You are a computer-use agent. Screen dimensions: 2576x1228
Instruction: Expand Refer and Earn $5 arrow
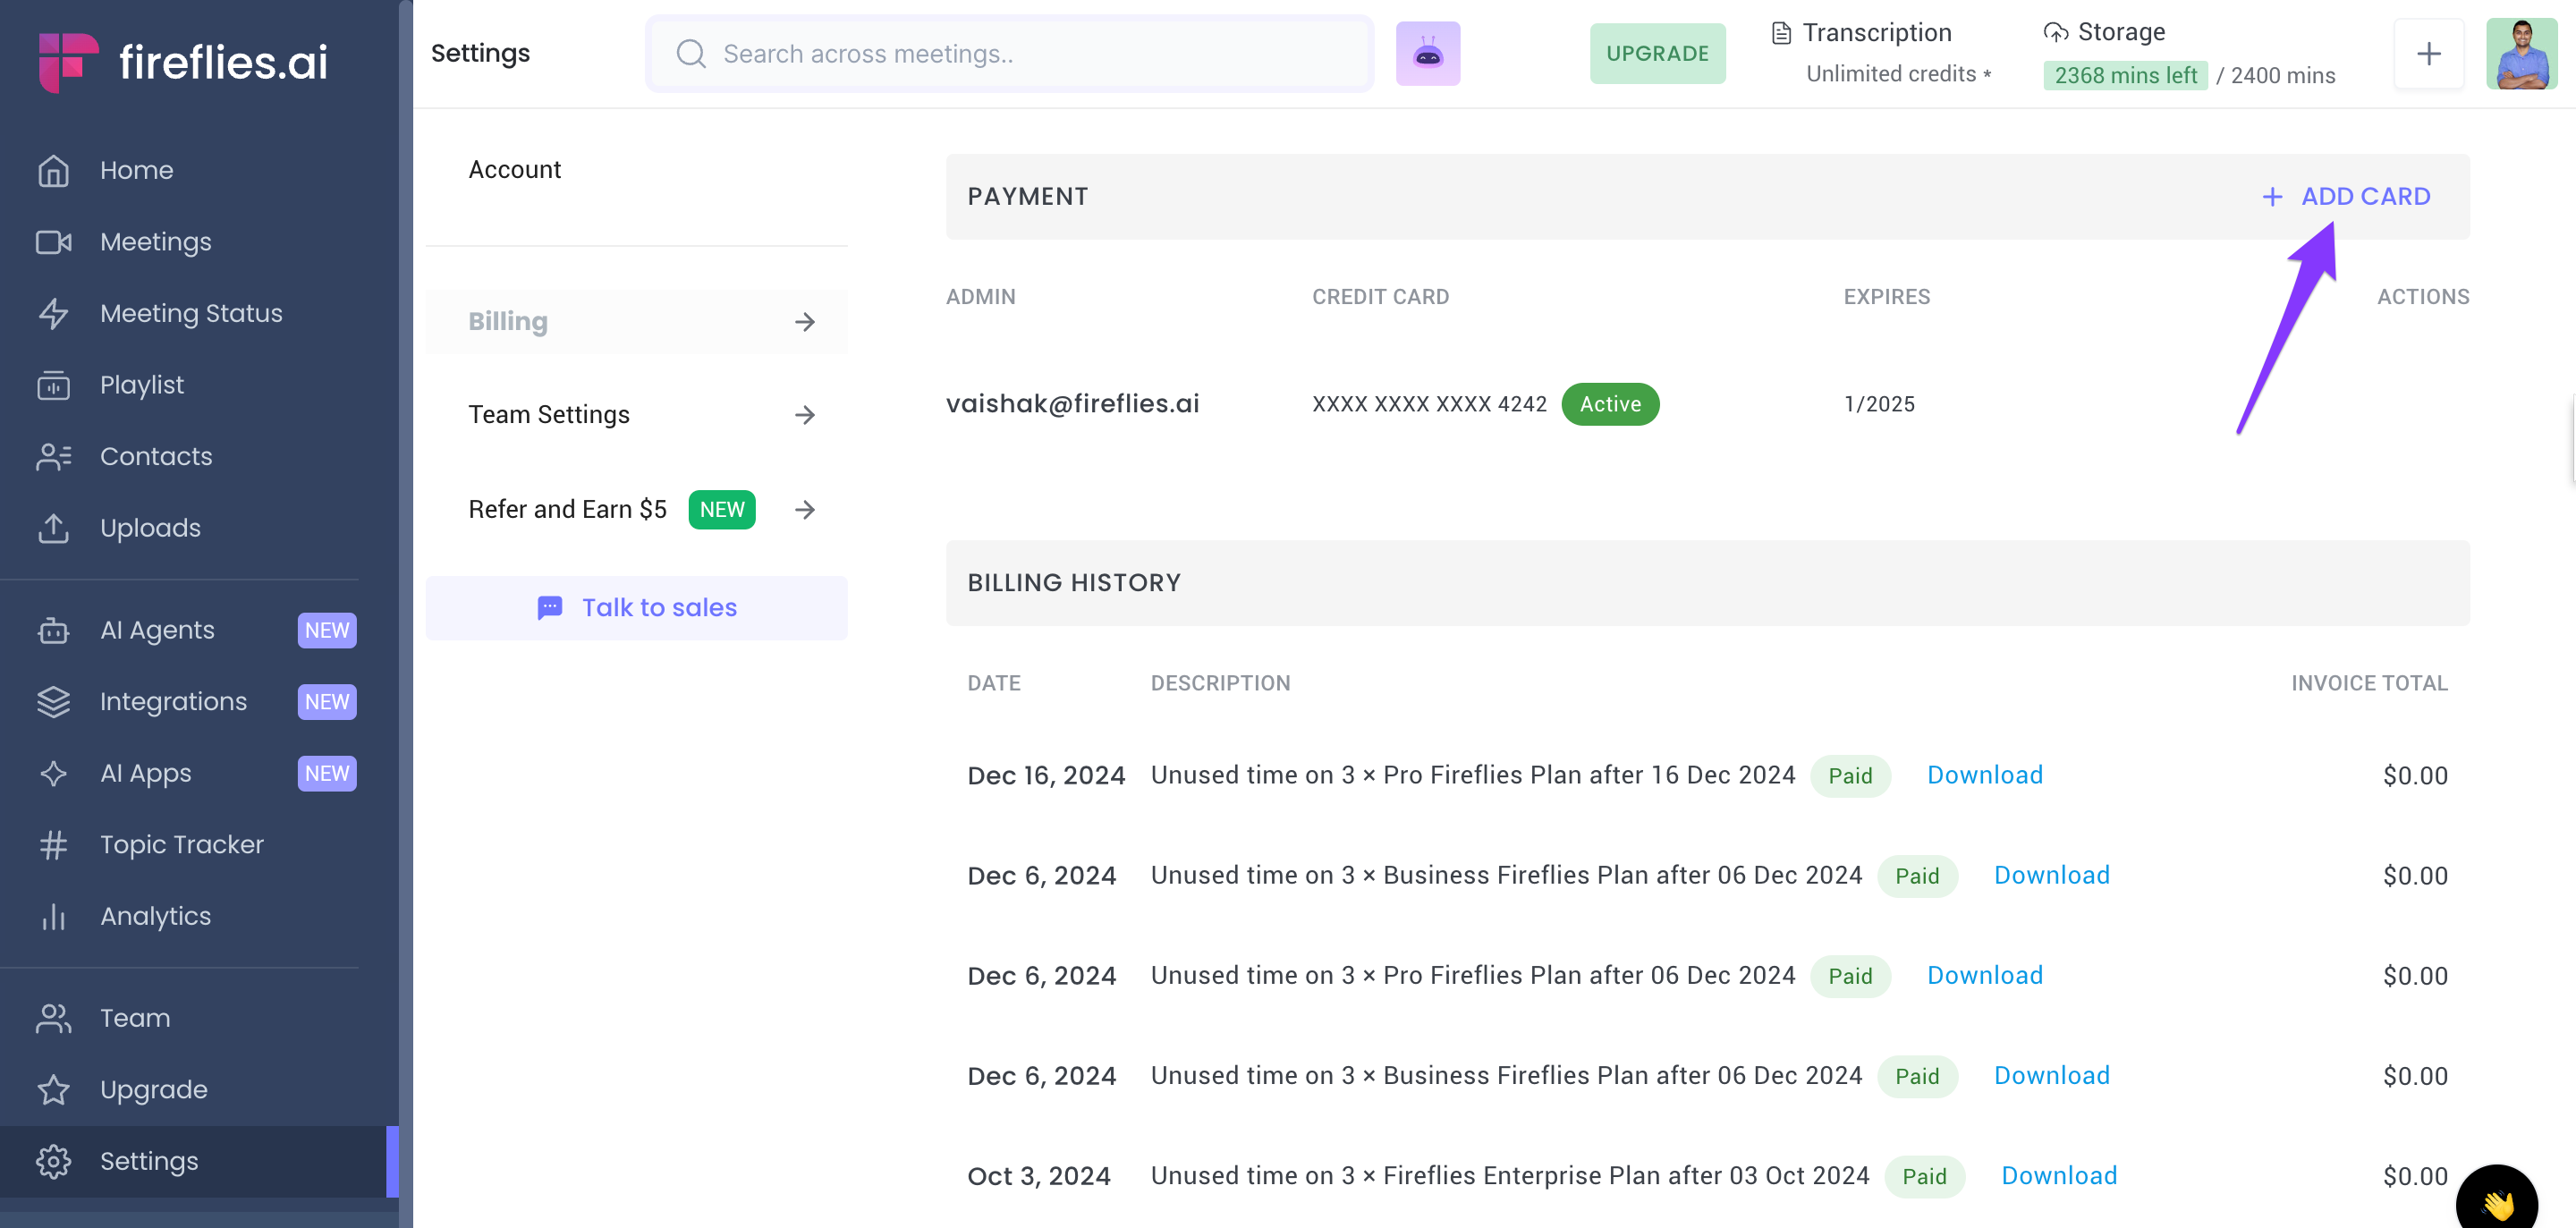click(804, 509)
